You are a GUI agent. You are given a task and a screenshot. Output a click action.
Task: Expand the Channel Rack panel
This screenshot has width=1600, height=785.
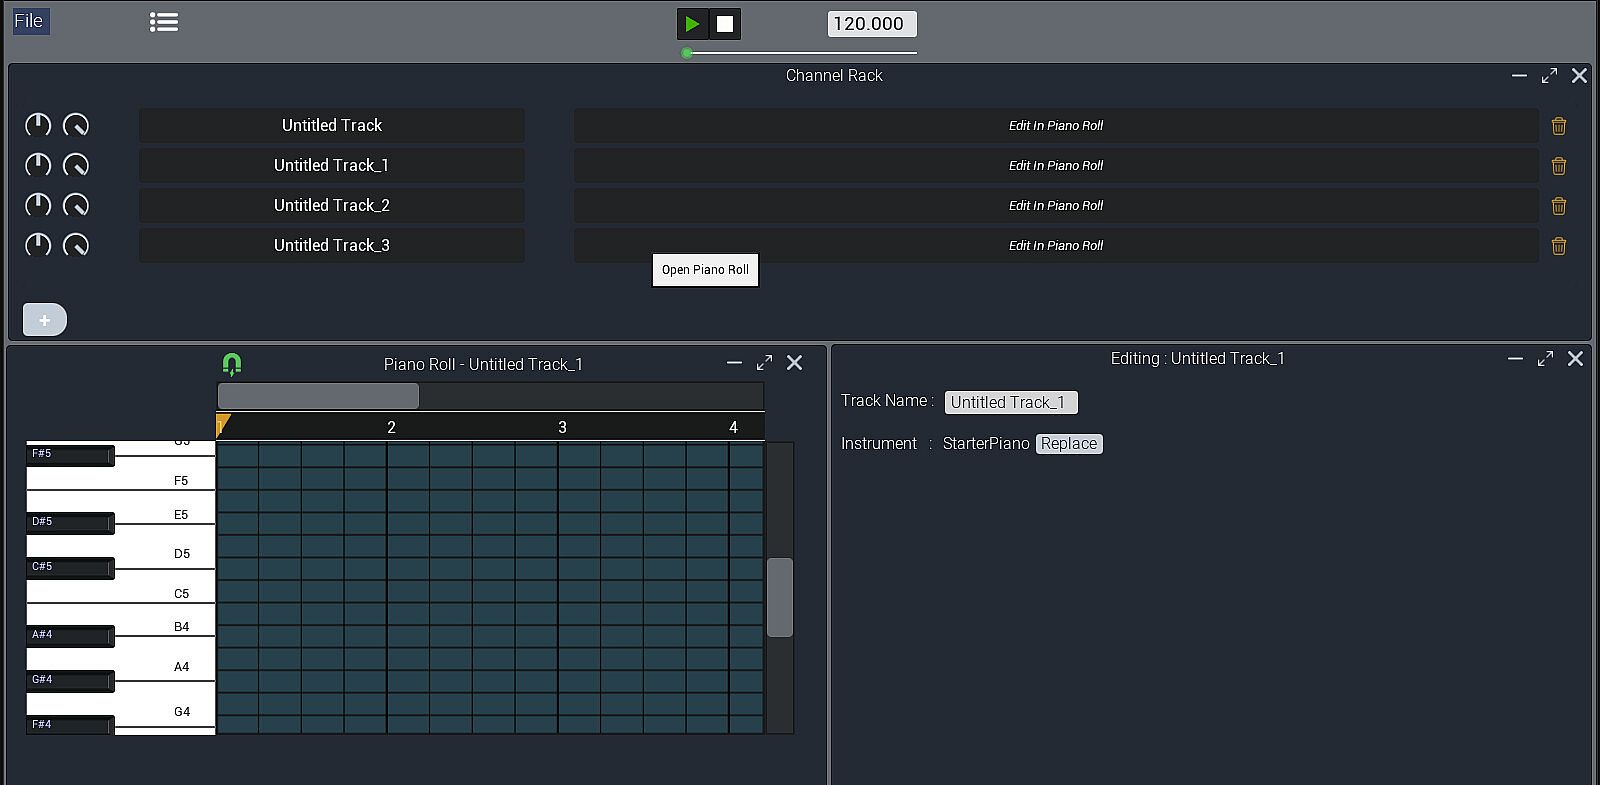[x=1549, y=76]
